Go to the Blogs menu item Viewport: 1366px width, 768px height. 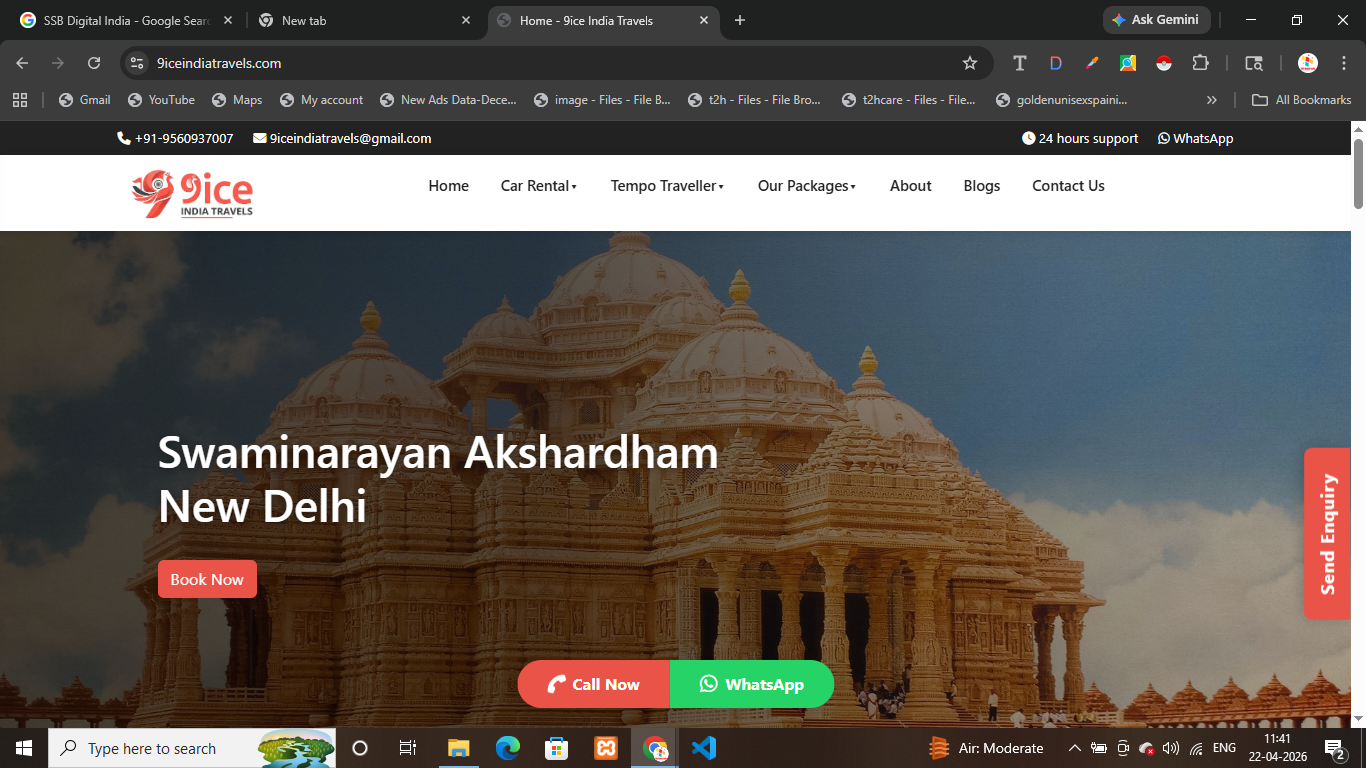tap(981, 186)
